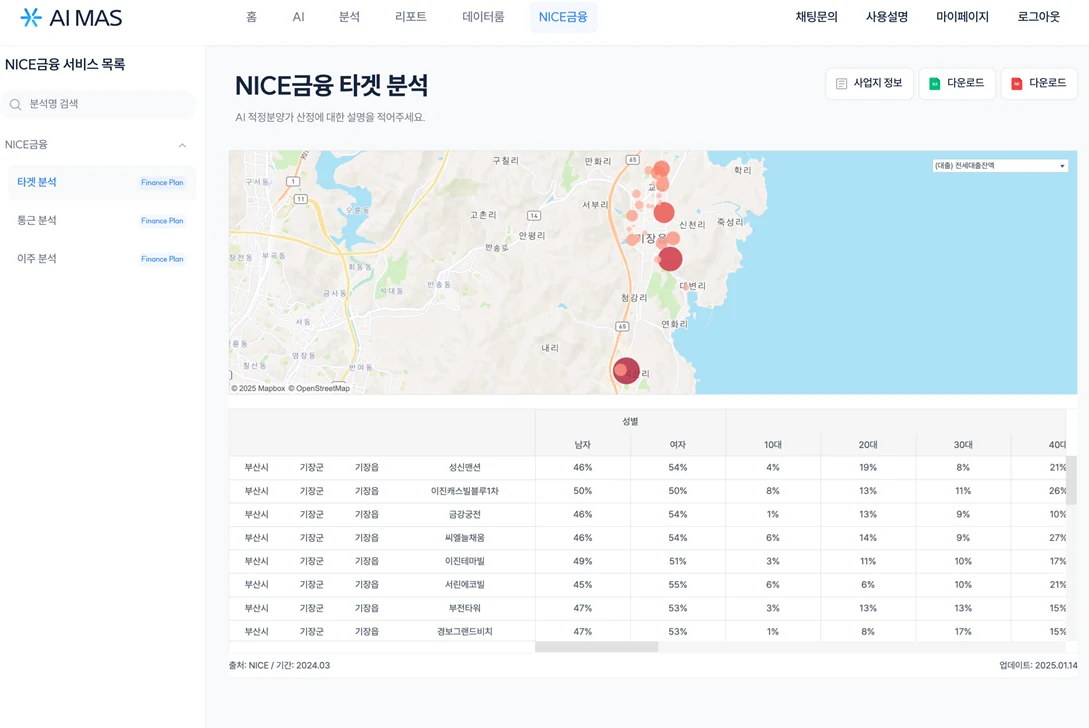
Task: Select the 이진캐스빌블루1차 table row name
Action: click(465, 491)
